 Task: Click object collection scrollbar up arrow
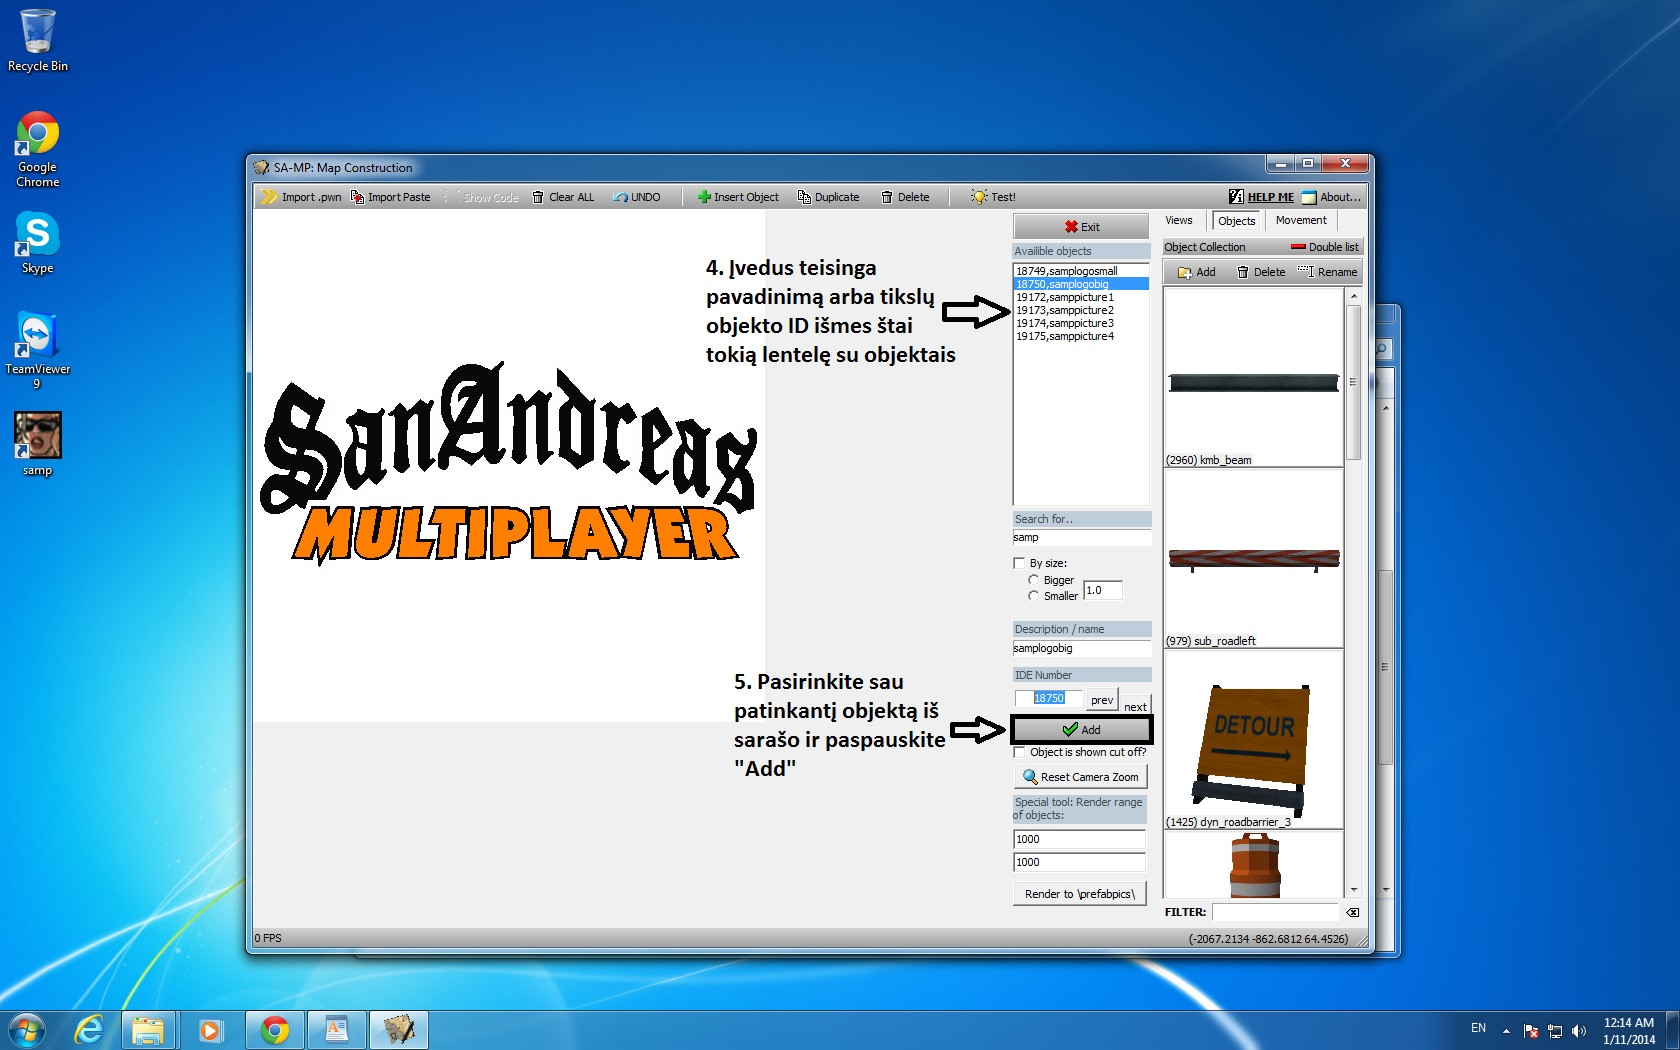click(x=1353, y=296)
